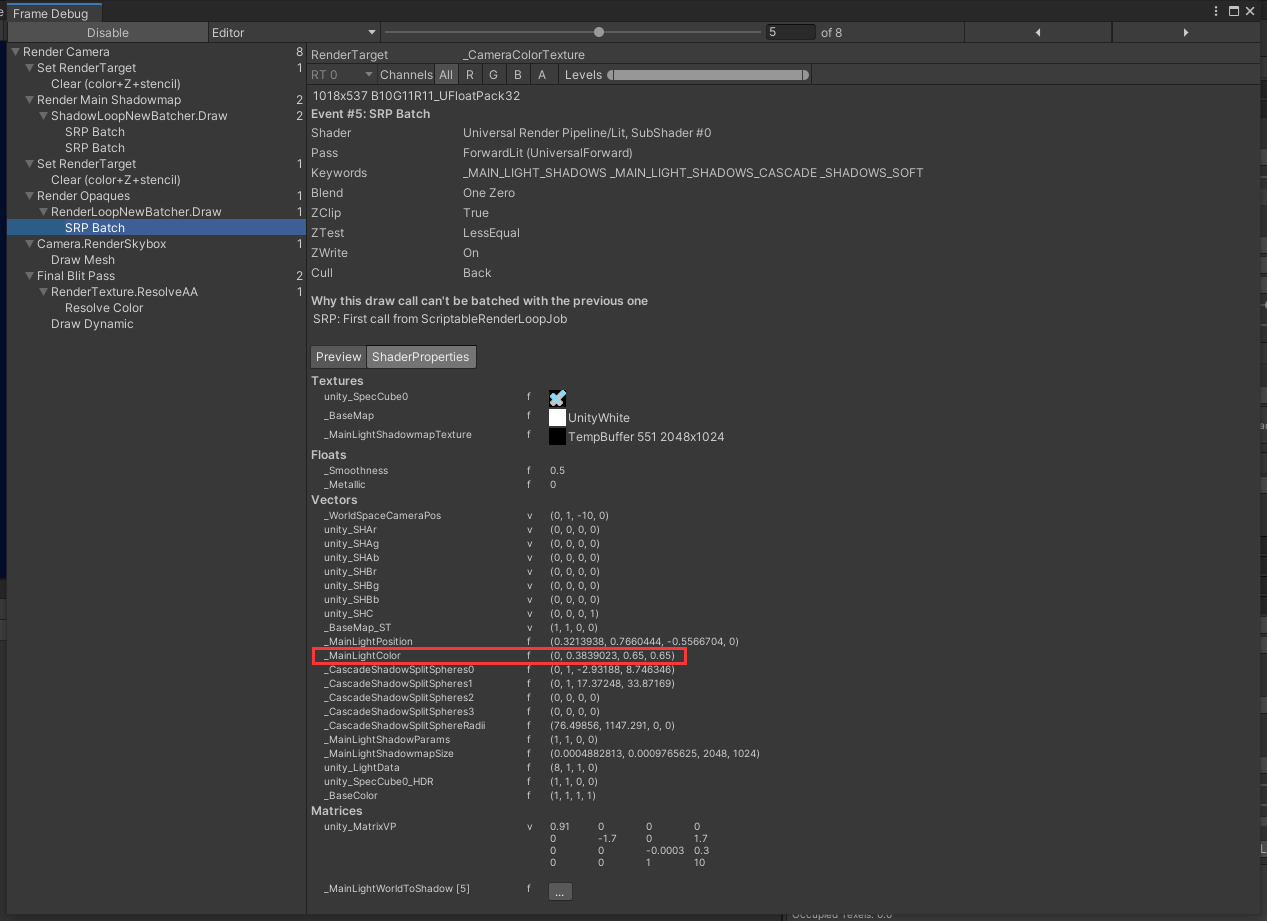The height and width of the screenshot is (921, 1267).
Task: Click the _Metallic float property
Action: [345, 485]
